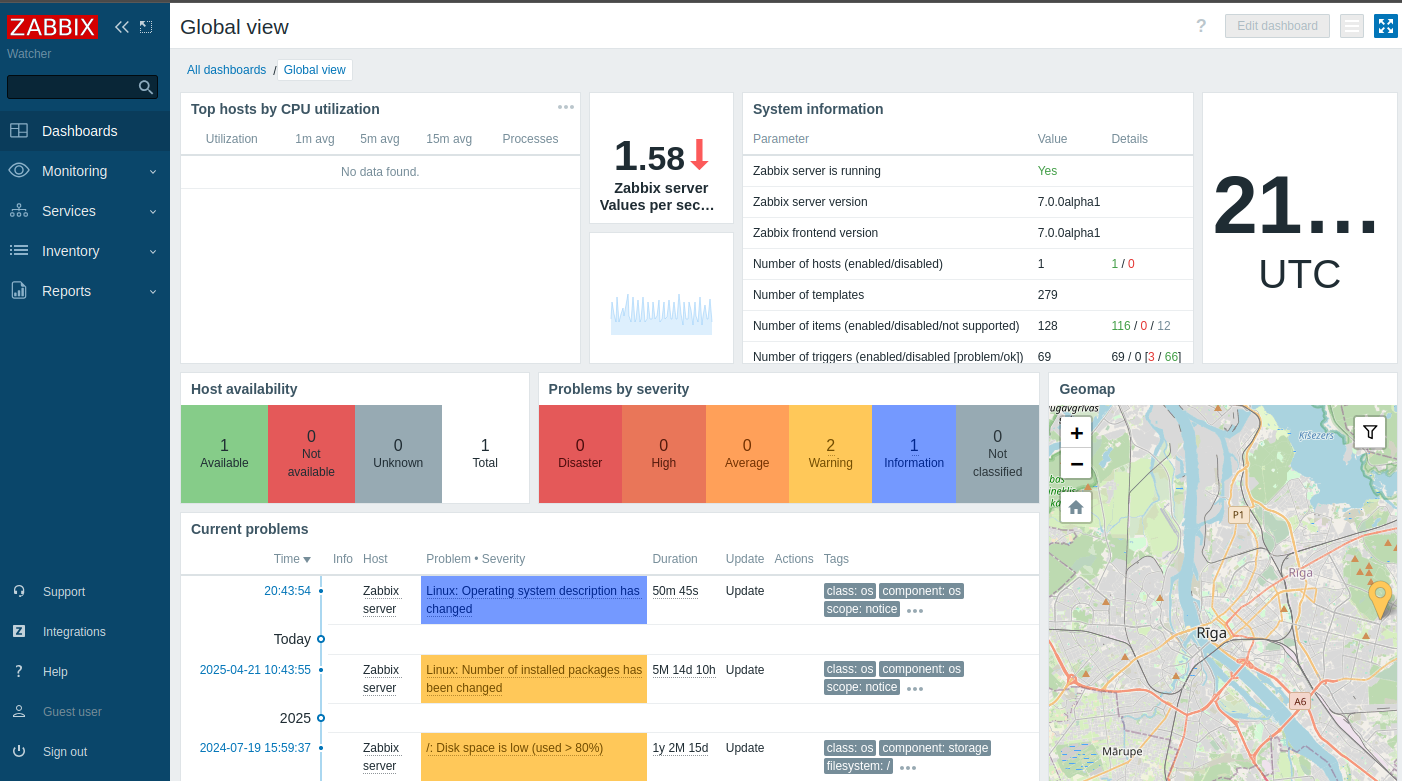
Task: Click the search magnifier icon
Action: pyautogui.click(x=146, y=88)
